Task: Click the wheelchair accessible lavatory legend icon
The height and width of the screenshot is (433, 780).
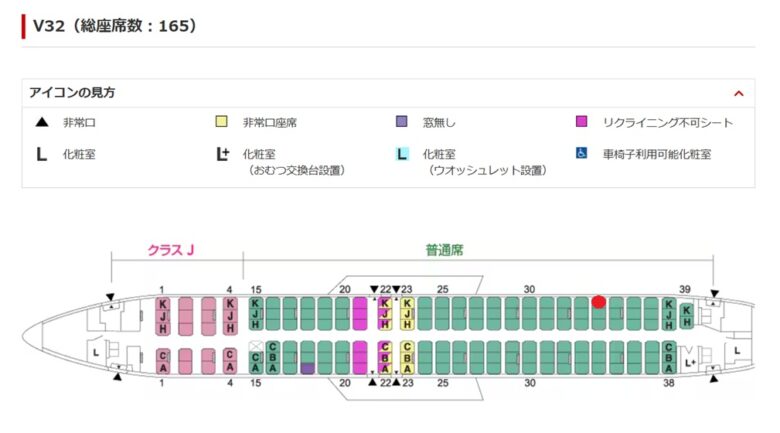Action: (x=581, y=153)
